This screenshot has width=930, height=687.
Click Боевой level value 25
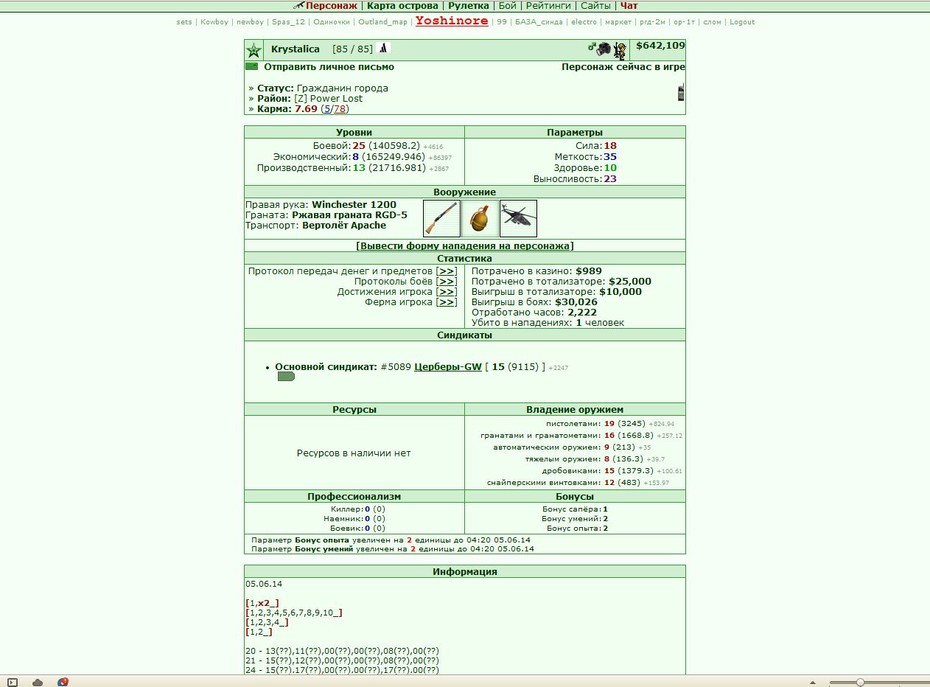pos(359,146)
